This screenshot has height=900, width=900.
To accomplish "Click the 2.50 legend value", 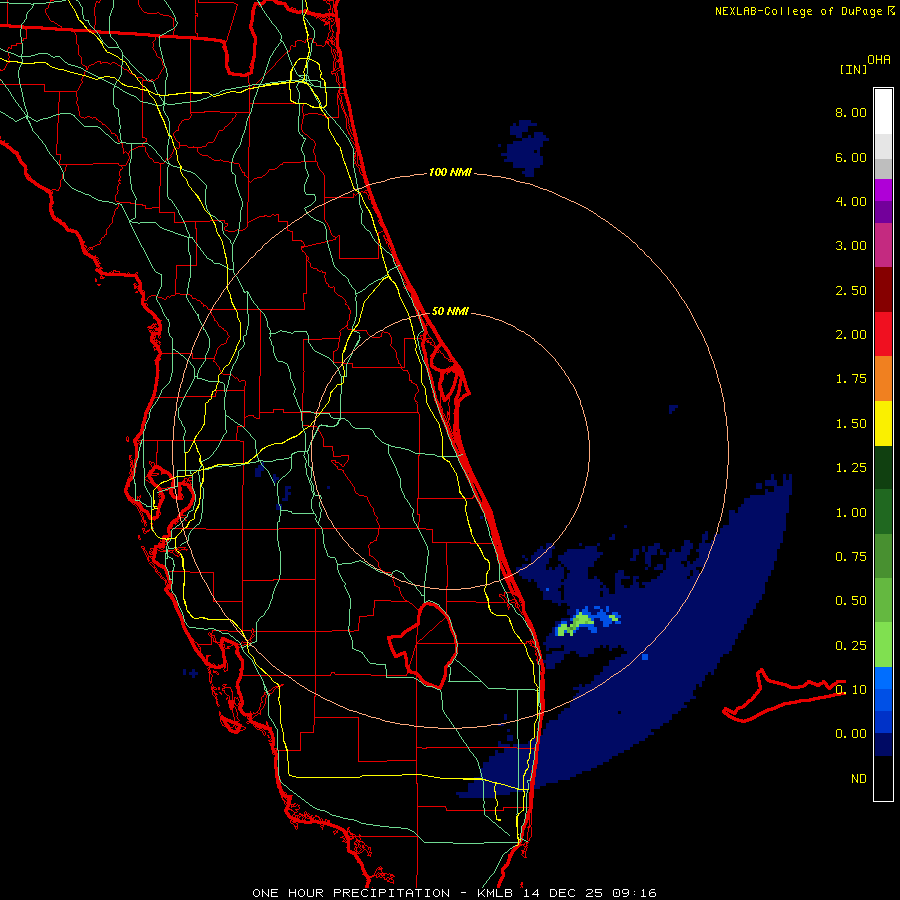I will click(x=851, y=290).
